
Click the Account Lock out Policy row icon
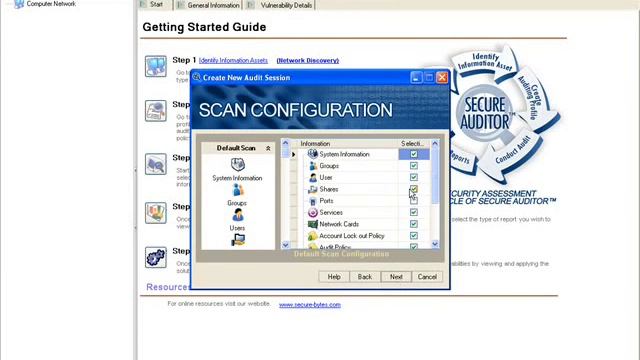click(313, 236)
